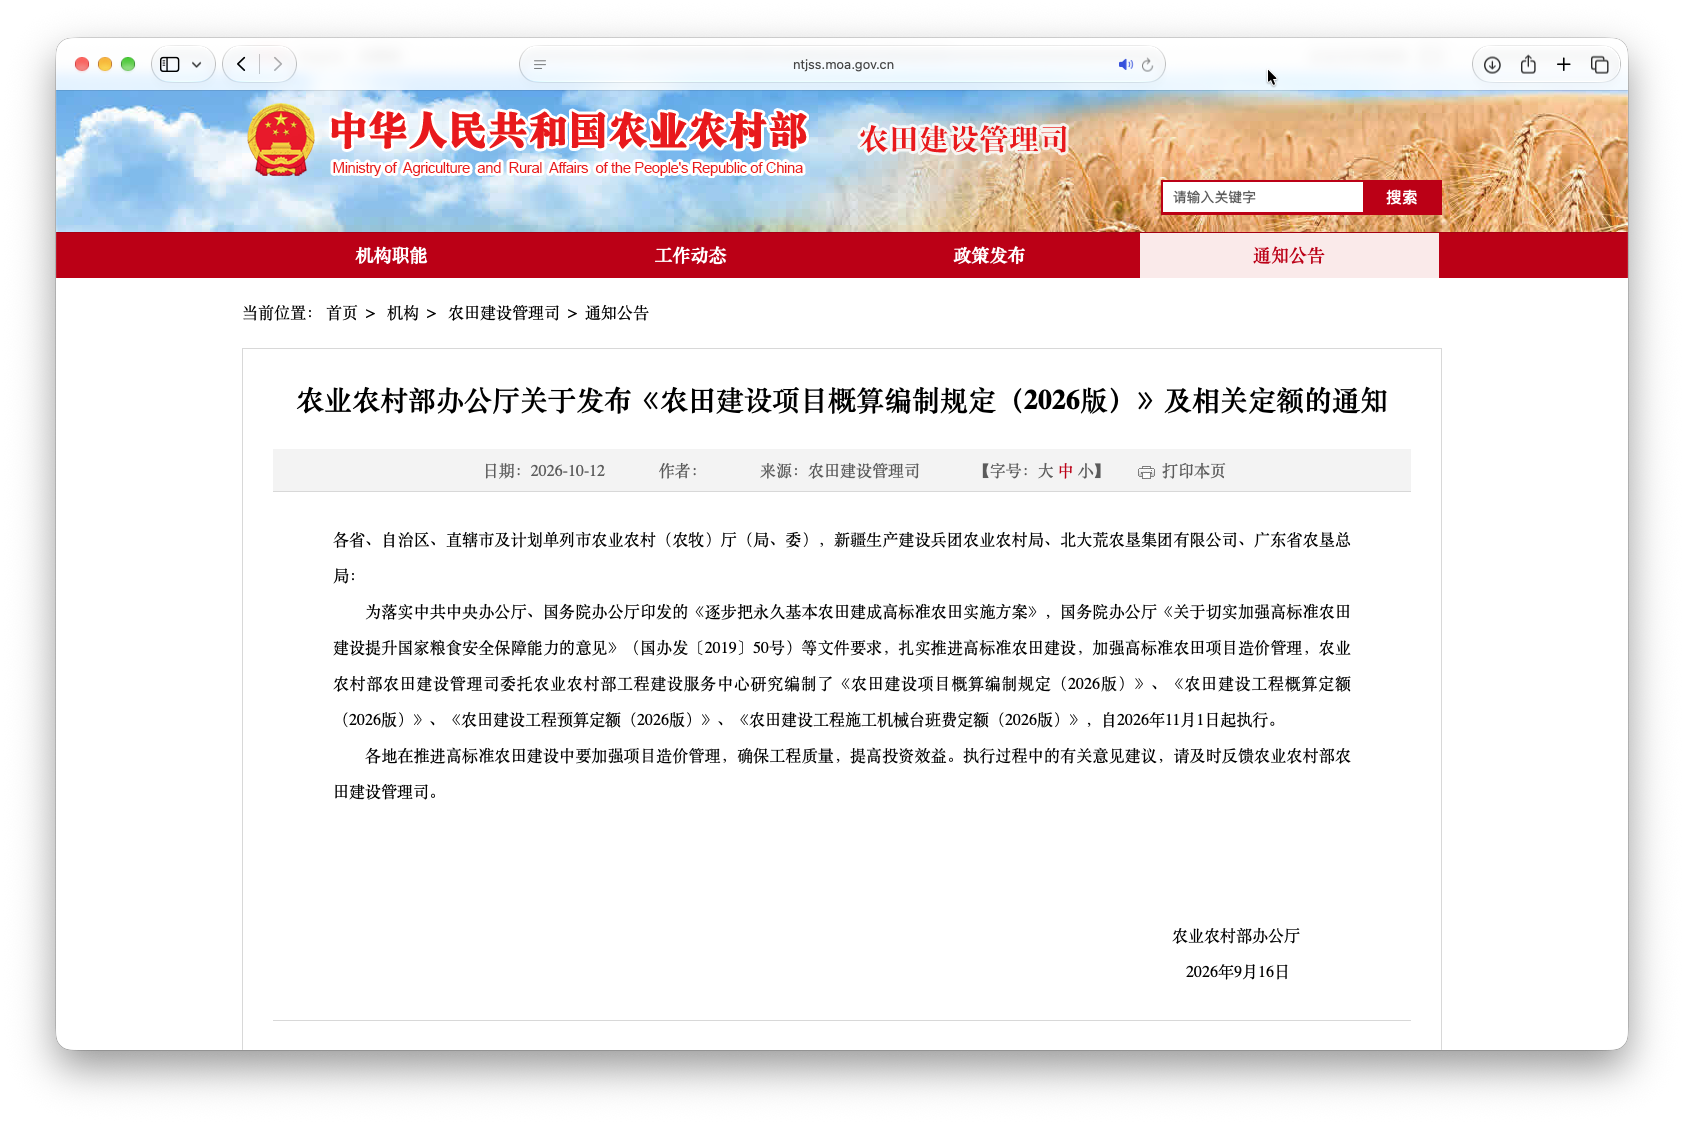This screenshot has width=1684, height=1124.
Task: Click the article headline text
Action: click(x=842, y=401)
